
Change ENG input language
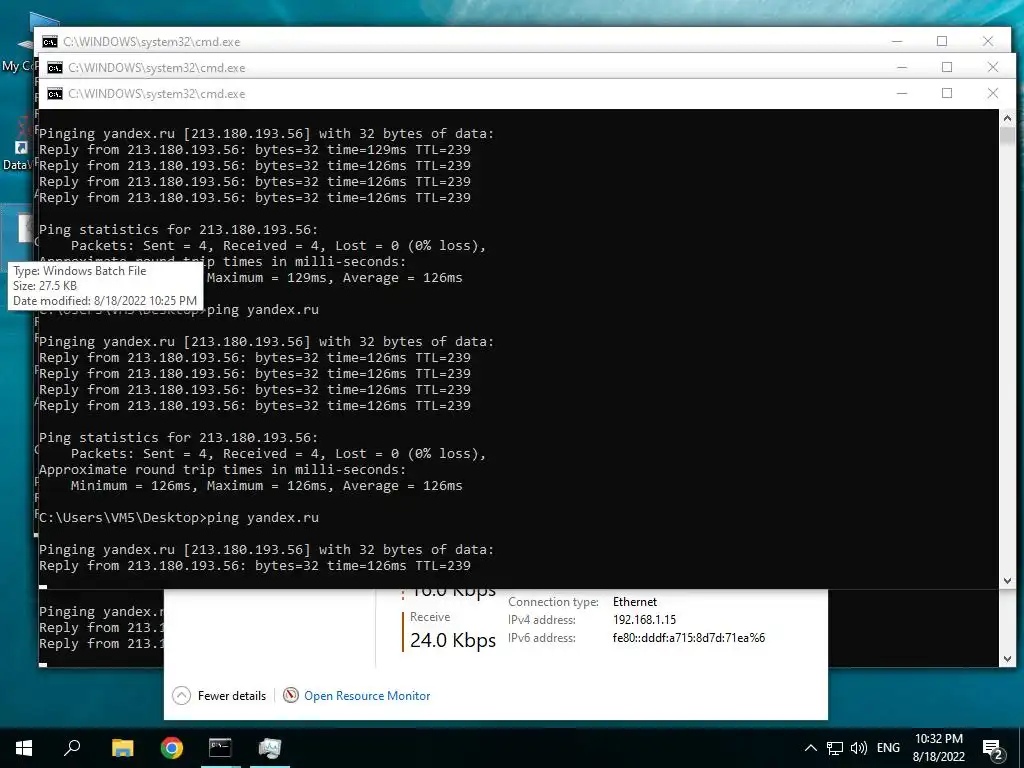[x=888, y=748]
